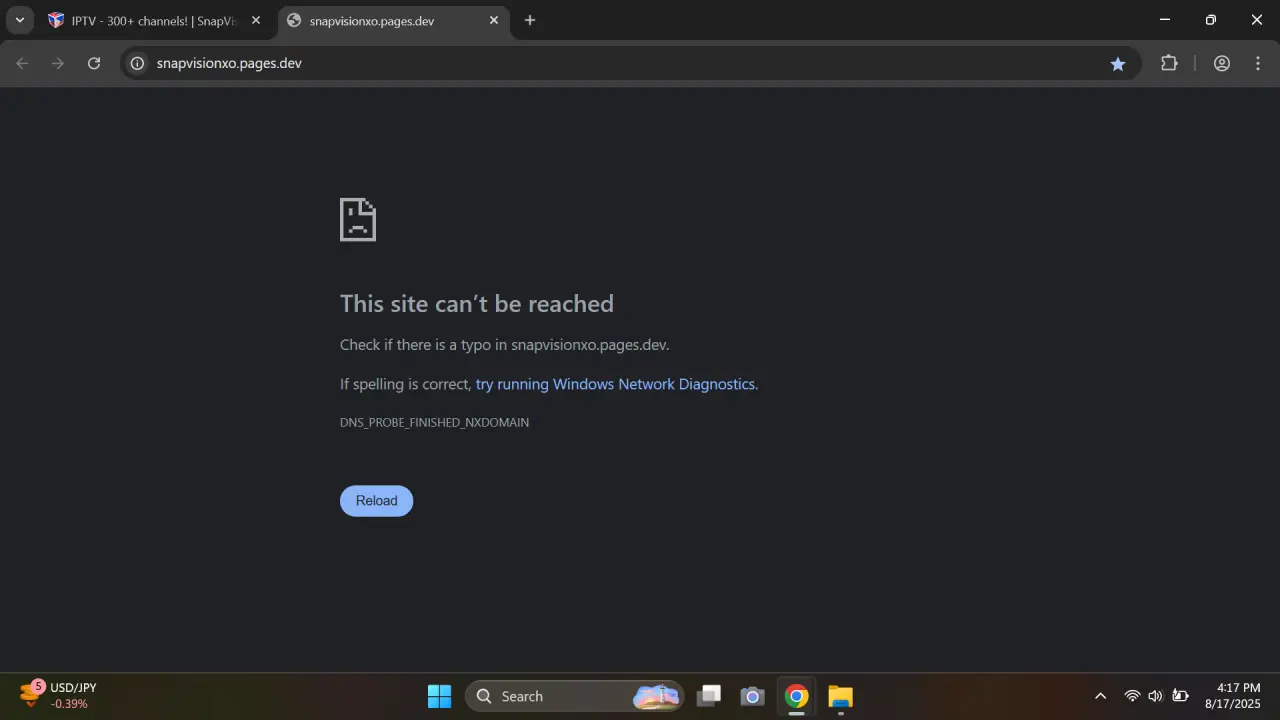Click the taskbar Search box
The image size is (1280, 720).
tap(575, 696)
